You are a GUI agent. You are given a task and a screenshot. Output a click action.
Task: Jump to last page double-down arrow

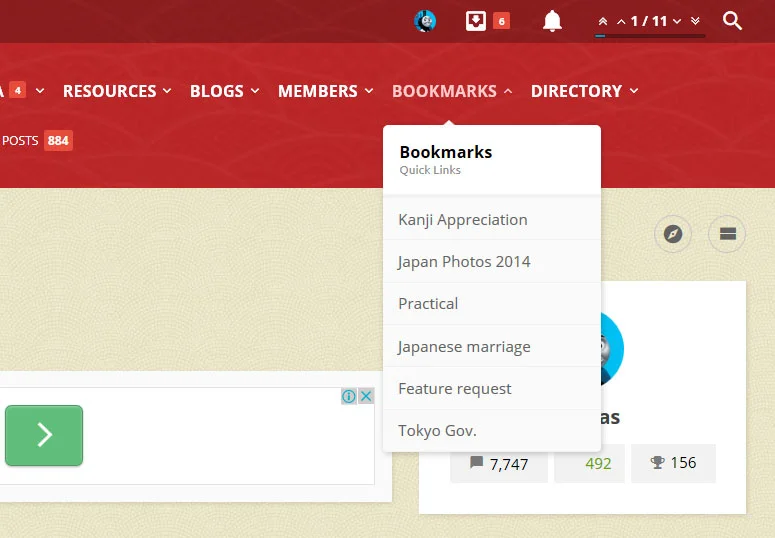click(x=695, y=21)
